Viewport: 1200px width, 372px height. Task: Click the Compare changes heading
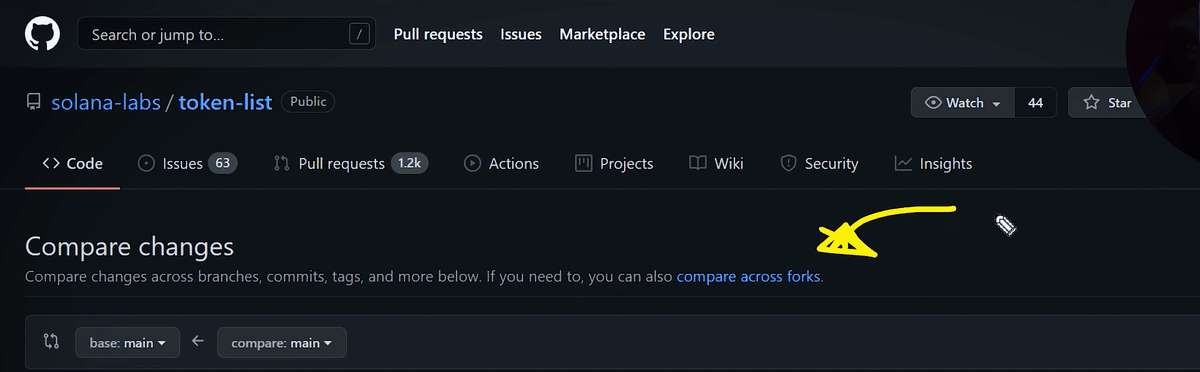point(129,246)
